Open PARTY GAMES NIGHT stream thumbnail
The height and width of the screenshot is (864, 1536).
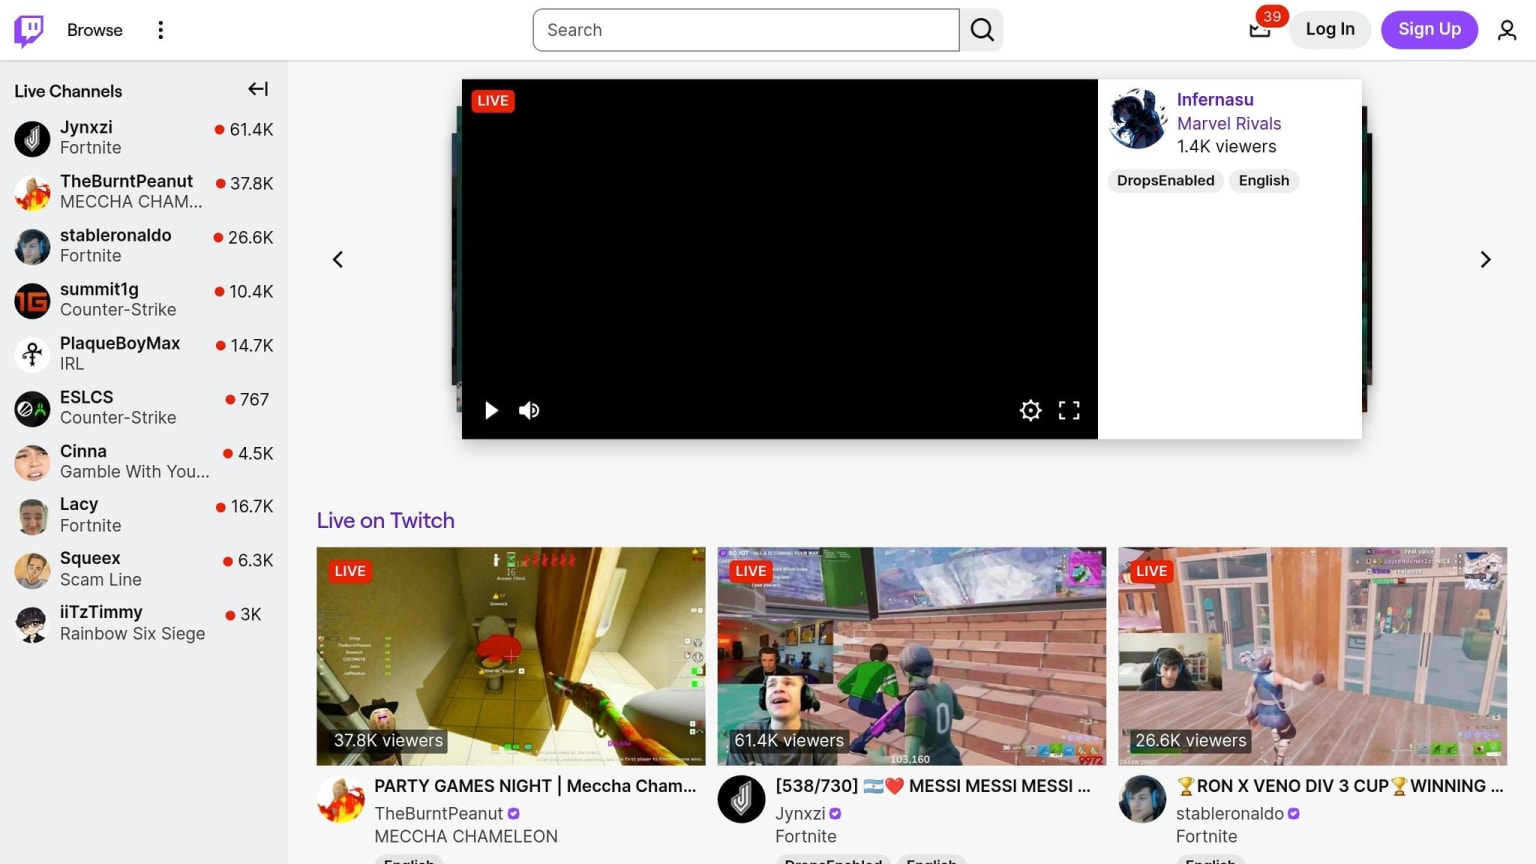pyautogui.click(x=511, y=656)
